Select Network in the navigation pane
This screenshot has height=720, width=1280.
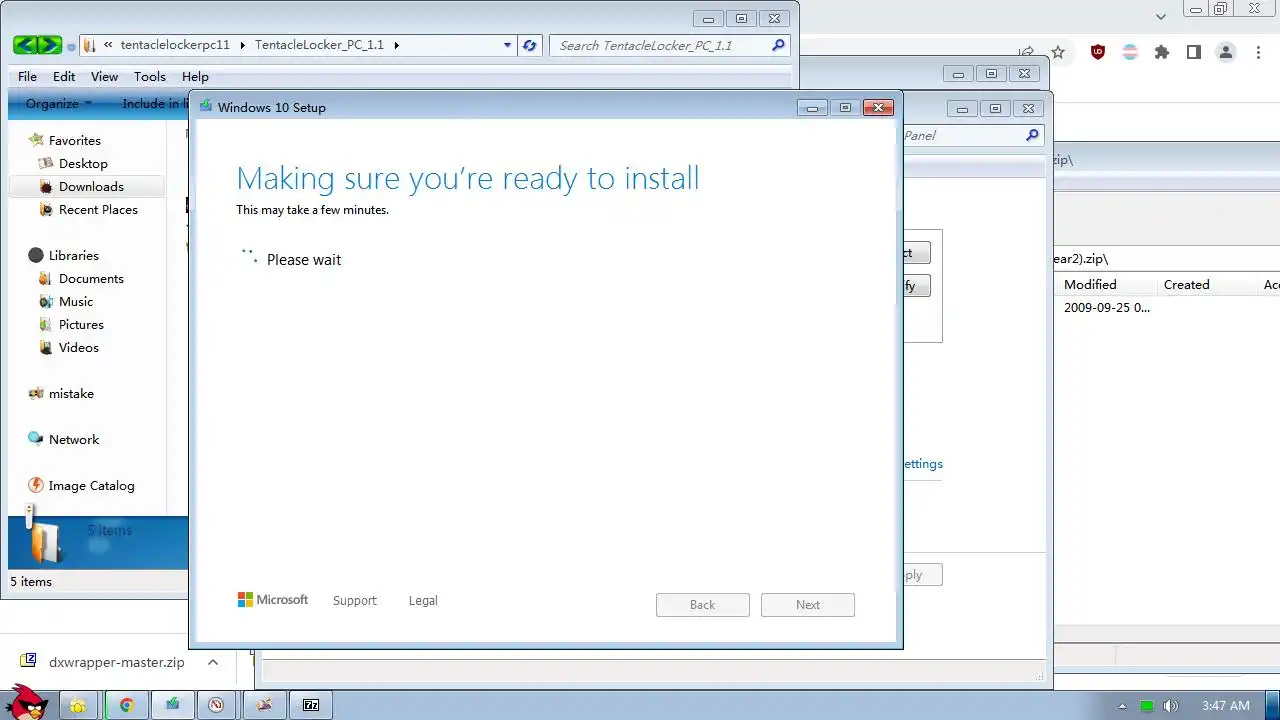(x=74, y=440)
